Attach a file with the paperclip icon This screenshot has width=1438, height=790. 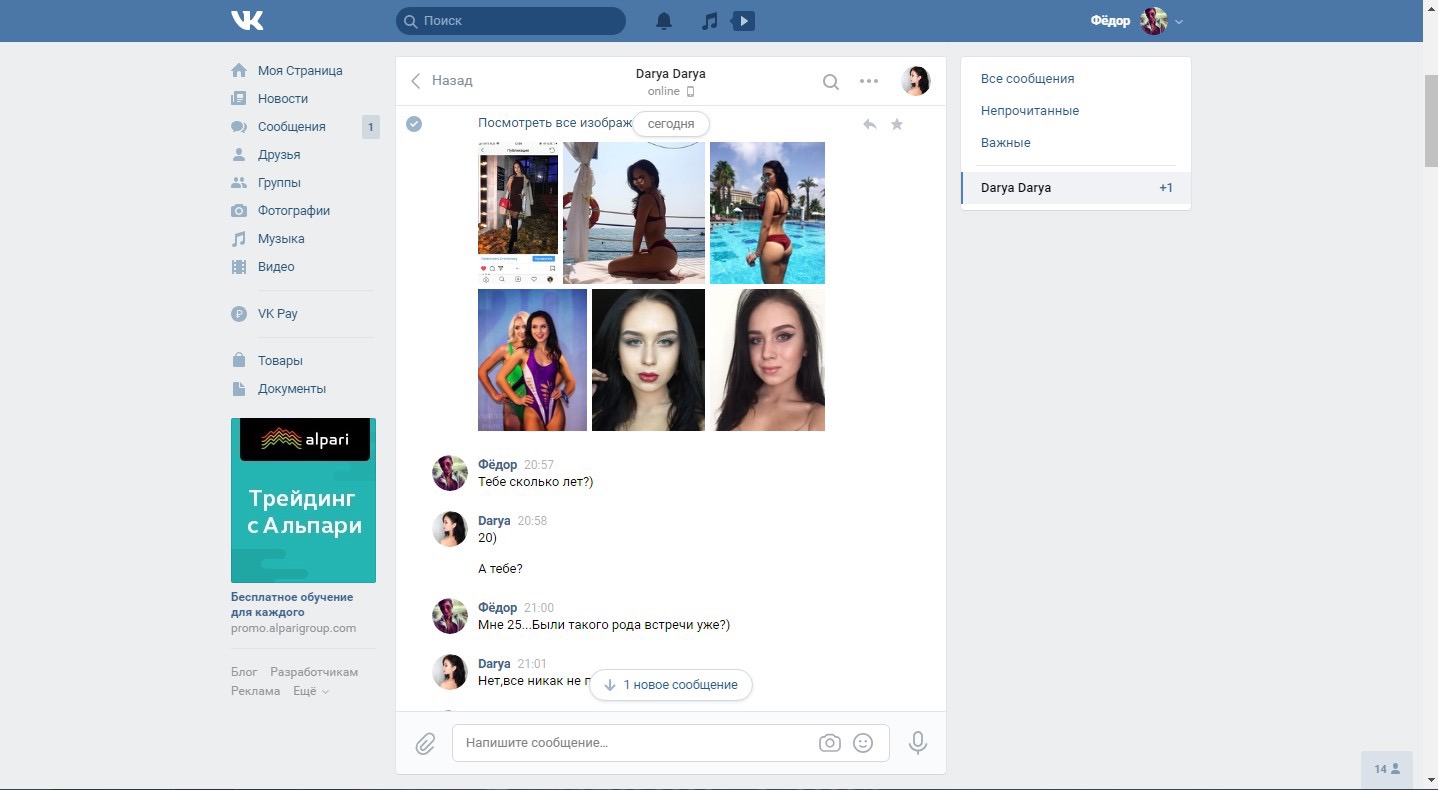(x=425, y=743)
